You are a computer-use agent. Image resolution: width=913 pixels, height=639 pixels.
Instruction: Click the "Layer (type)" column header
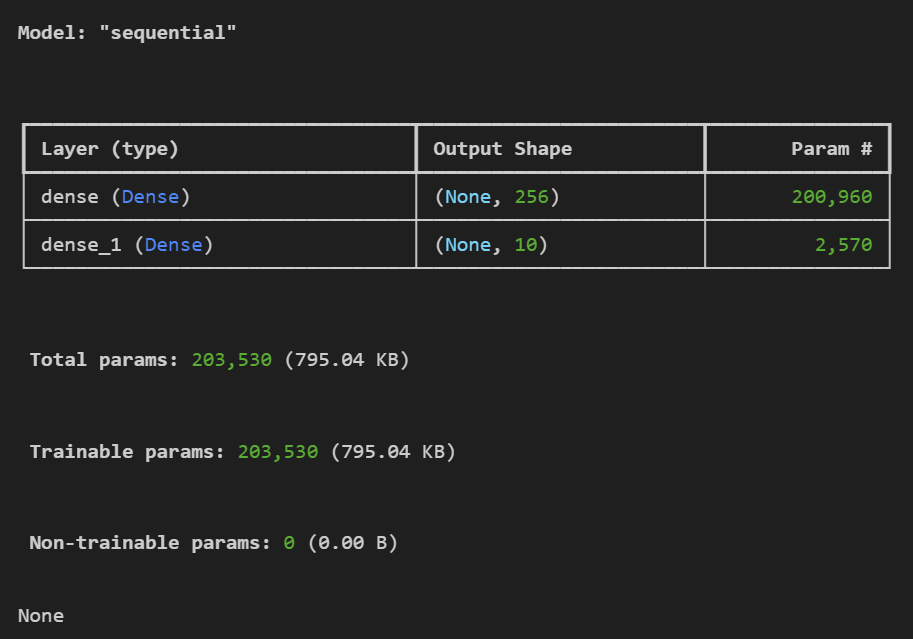click(x=110, y=149)
